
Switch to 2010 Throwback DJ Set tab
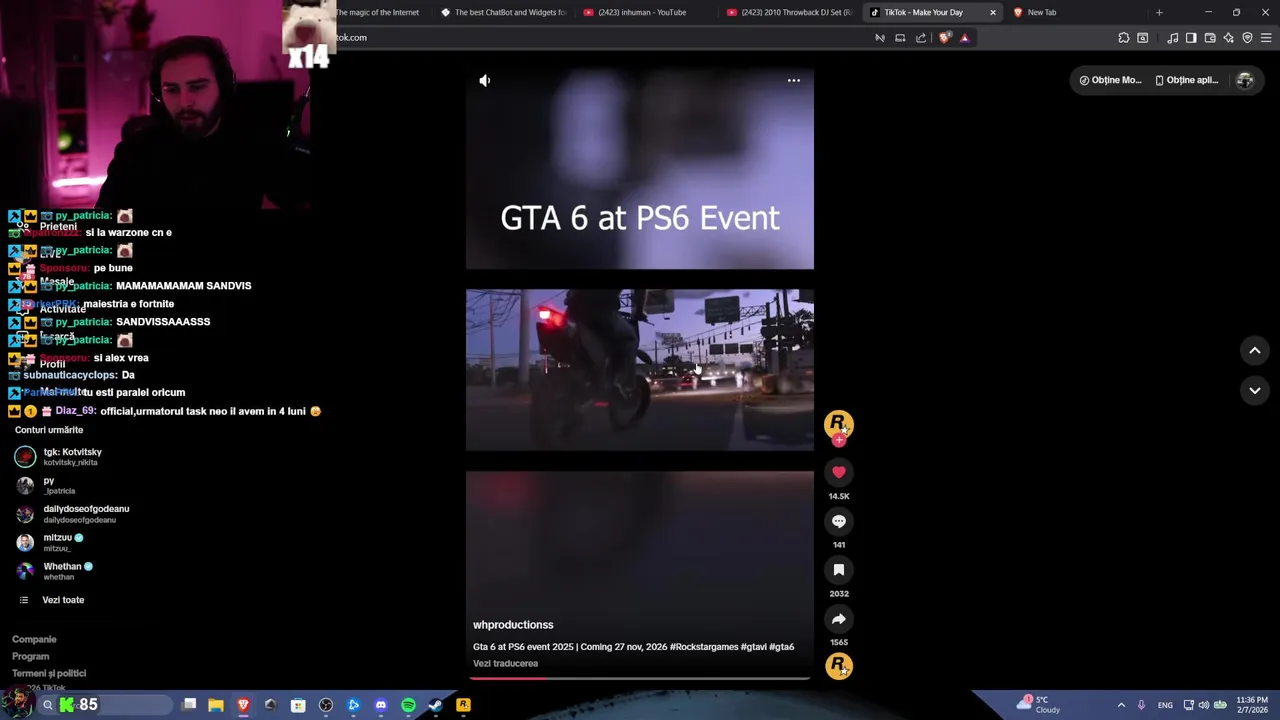790,12
